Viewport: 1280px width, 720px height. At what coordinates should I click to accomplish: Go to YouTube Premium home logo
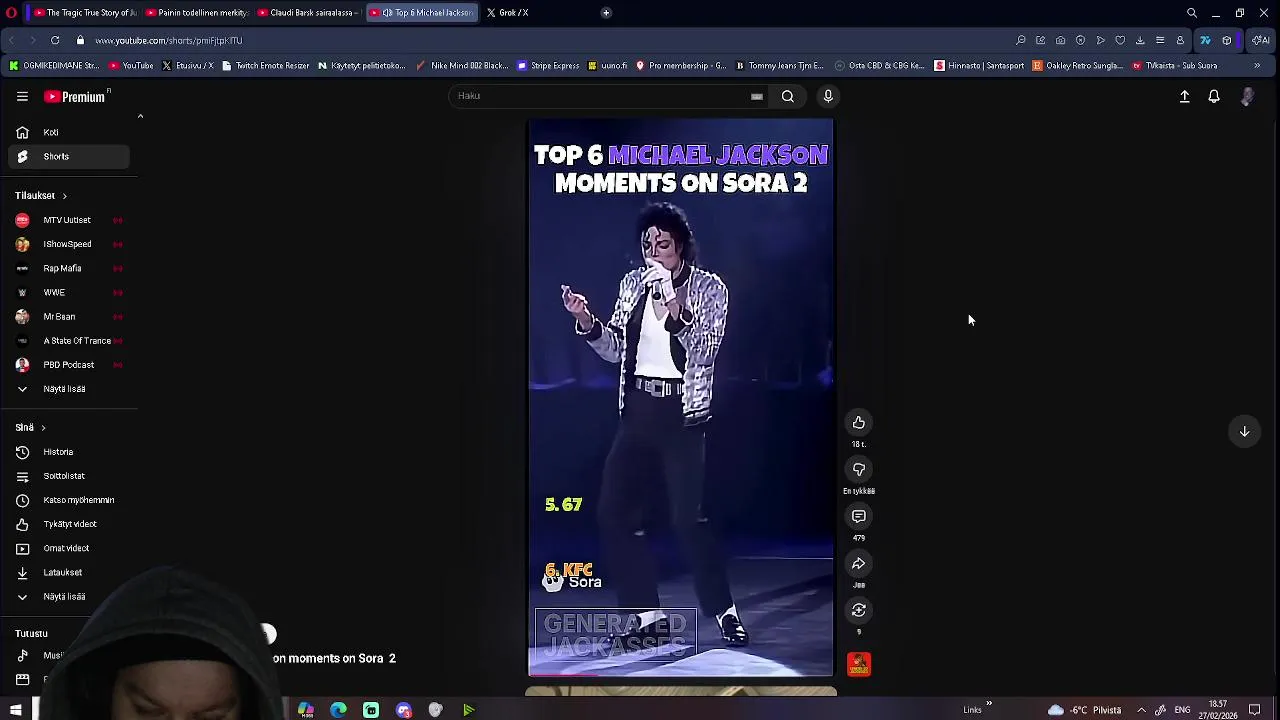pyautogui.click(x=76, y=97)
